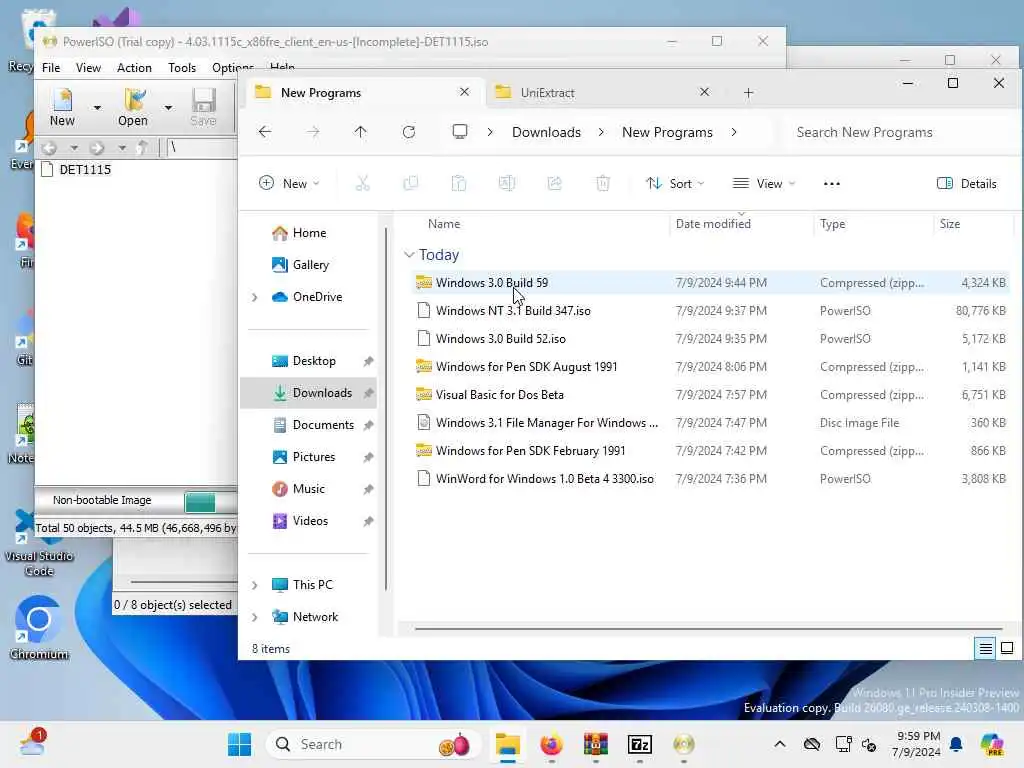
Task: Sort by the Size column header
Action: click(x=950, y=224)
